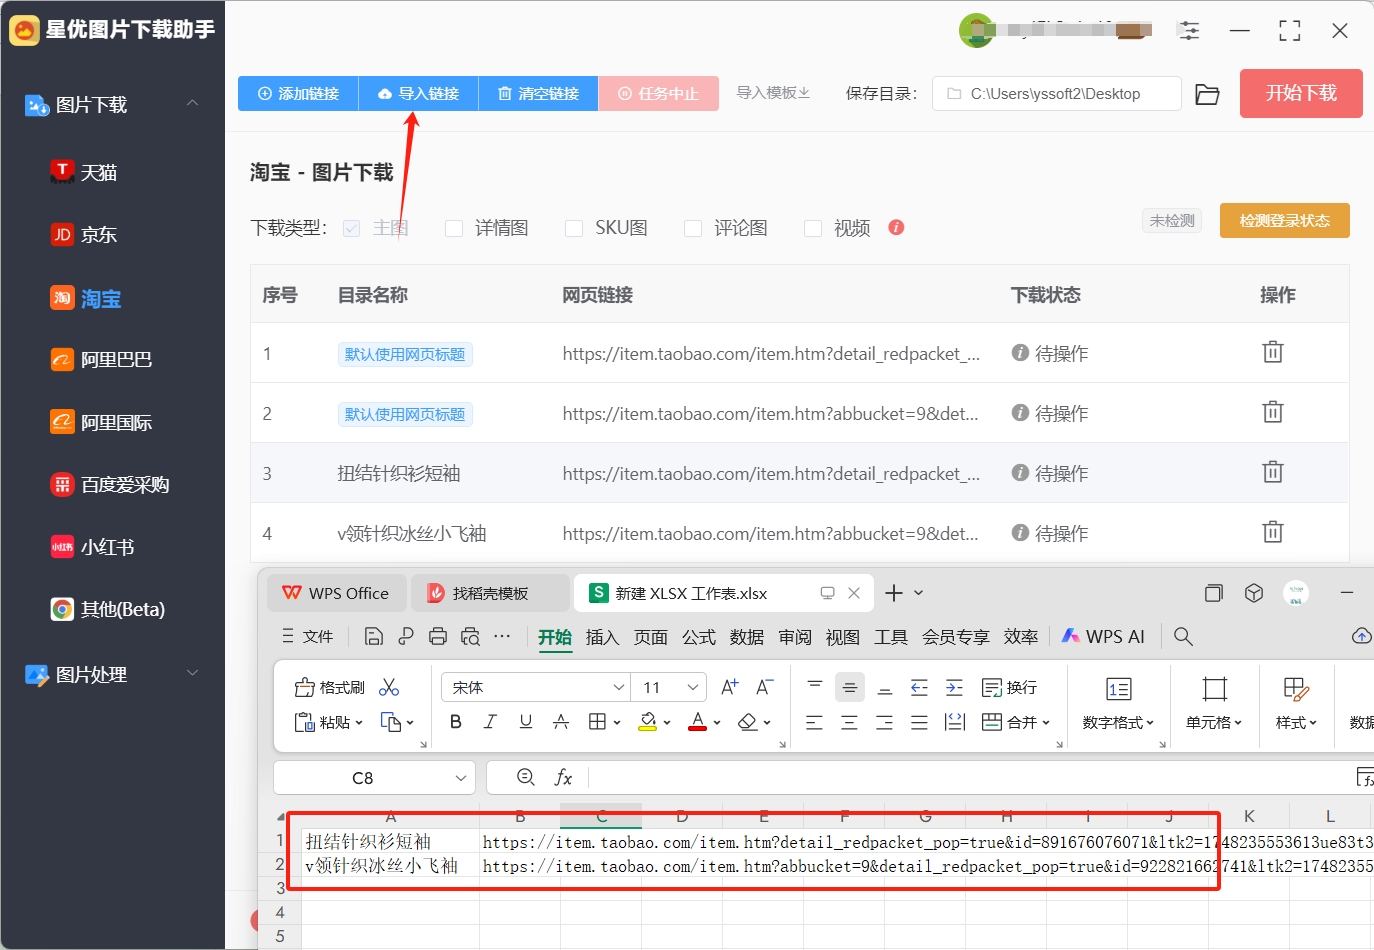Click the 检测登录状态 button
This screenshot has width=1374, height=950.
click(x=1284, y=220)
